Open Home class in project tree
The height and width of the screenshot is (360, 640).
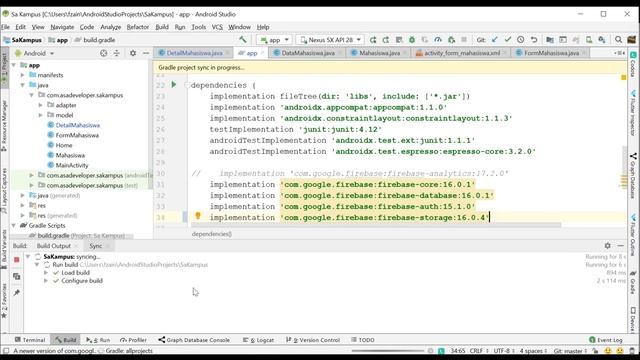pyautogui.click(x=64, y=145)
